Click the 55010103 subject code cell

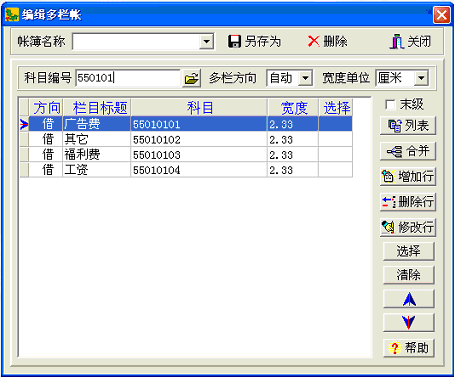click(x=199, y=155)
